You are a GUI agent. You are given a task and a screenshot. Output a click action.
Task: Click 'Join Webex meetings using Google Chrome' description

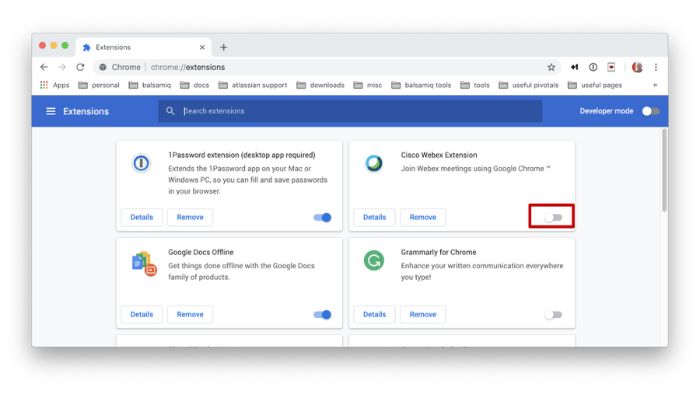[475, 169]
